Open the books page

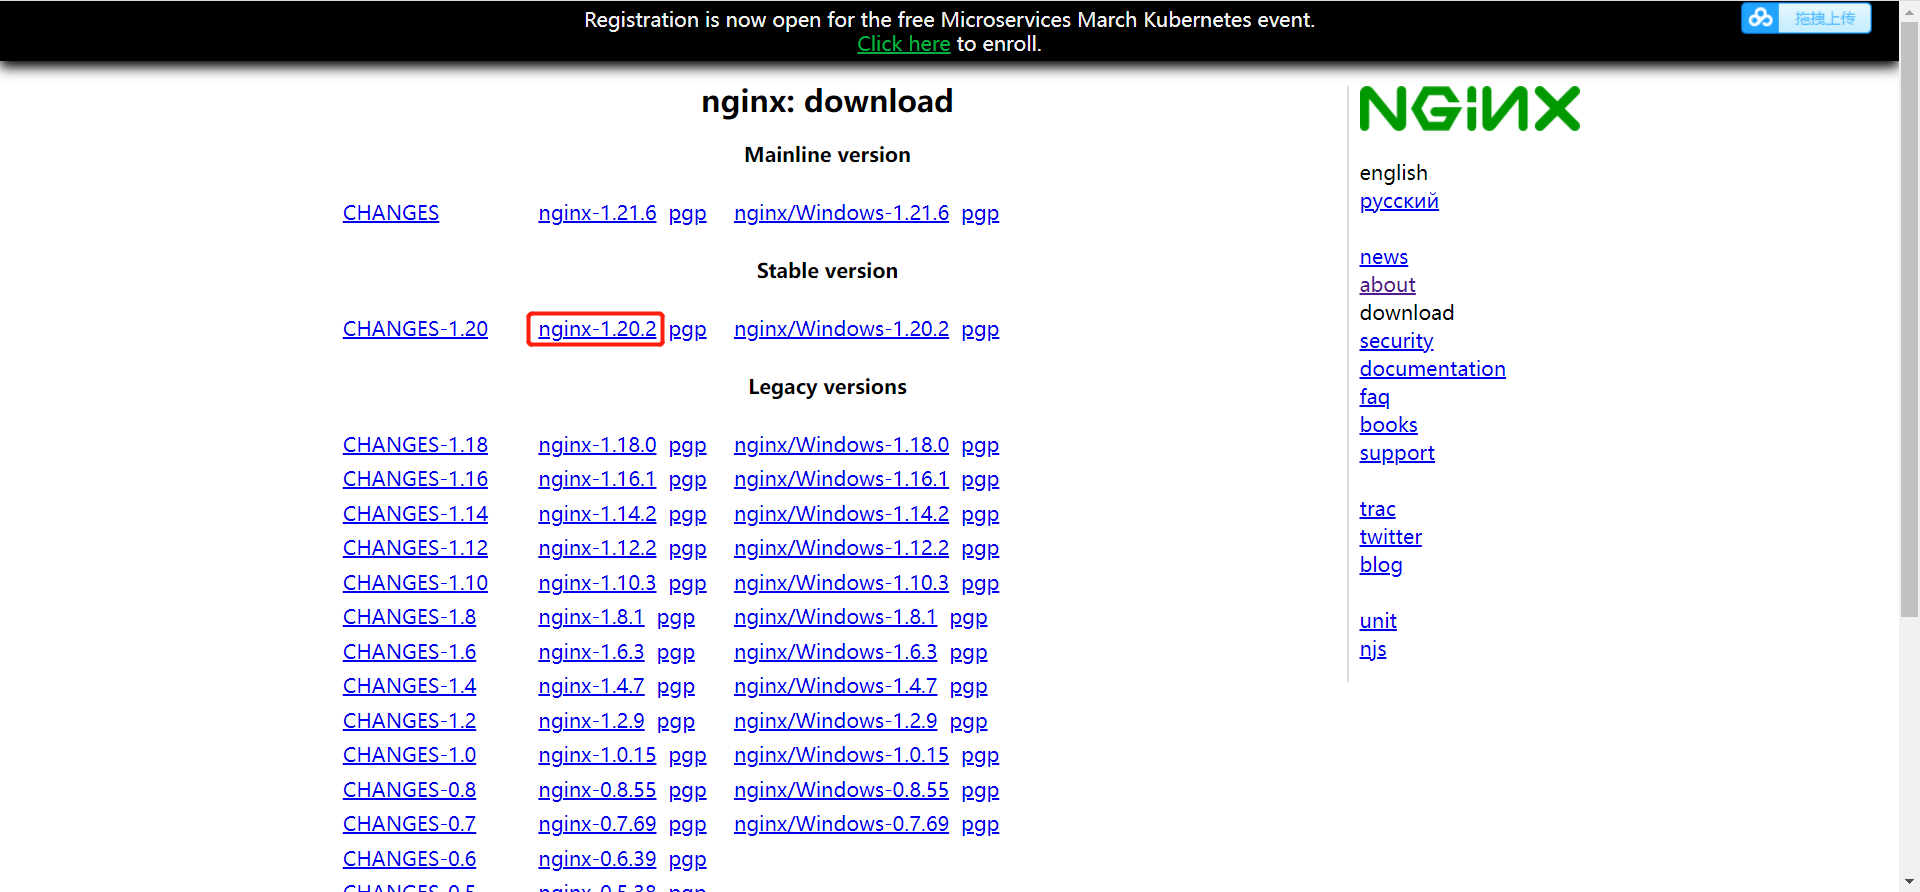(x=1388, y=425)
